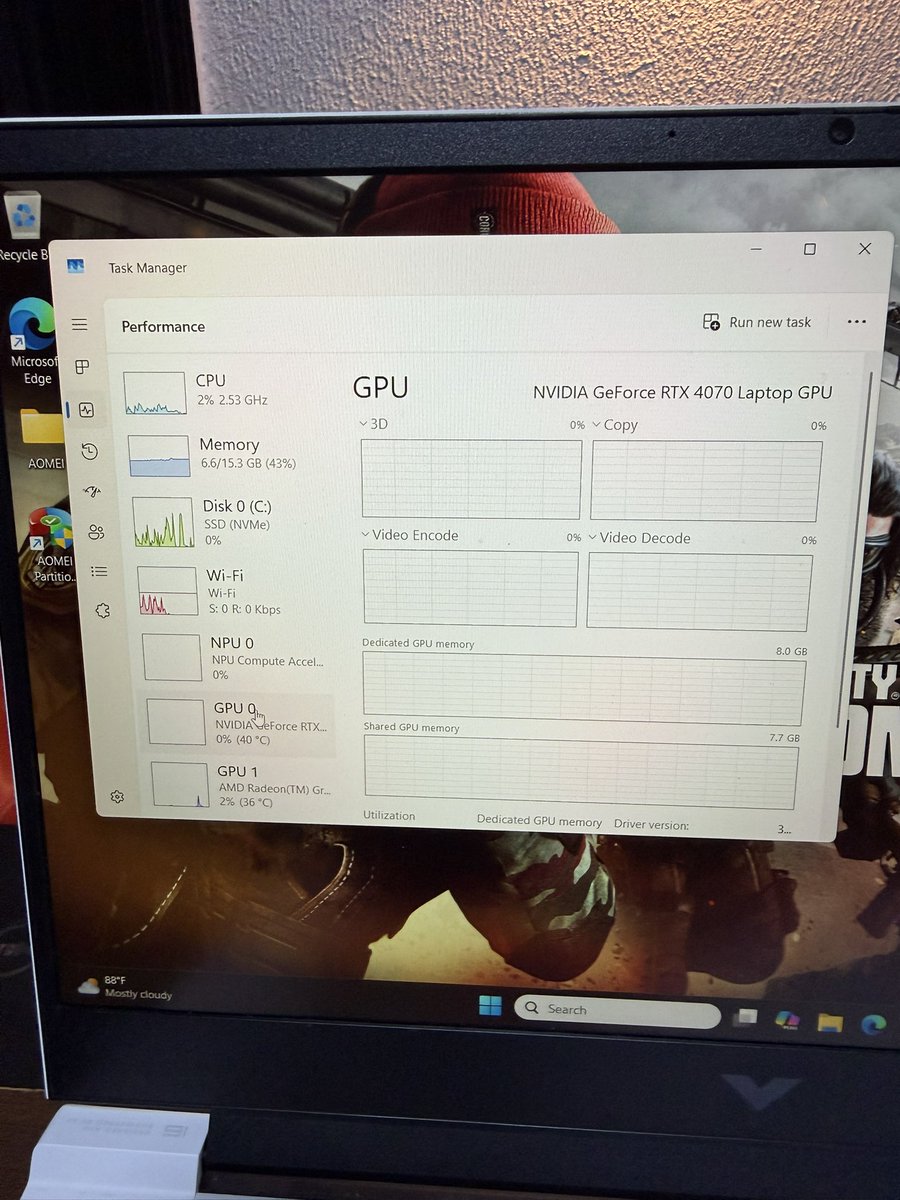The image size is (900, 1200).
Task: Open the three-dots more options menu
Action: [856, 322]
